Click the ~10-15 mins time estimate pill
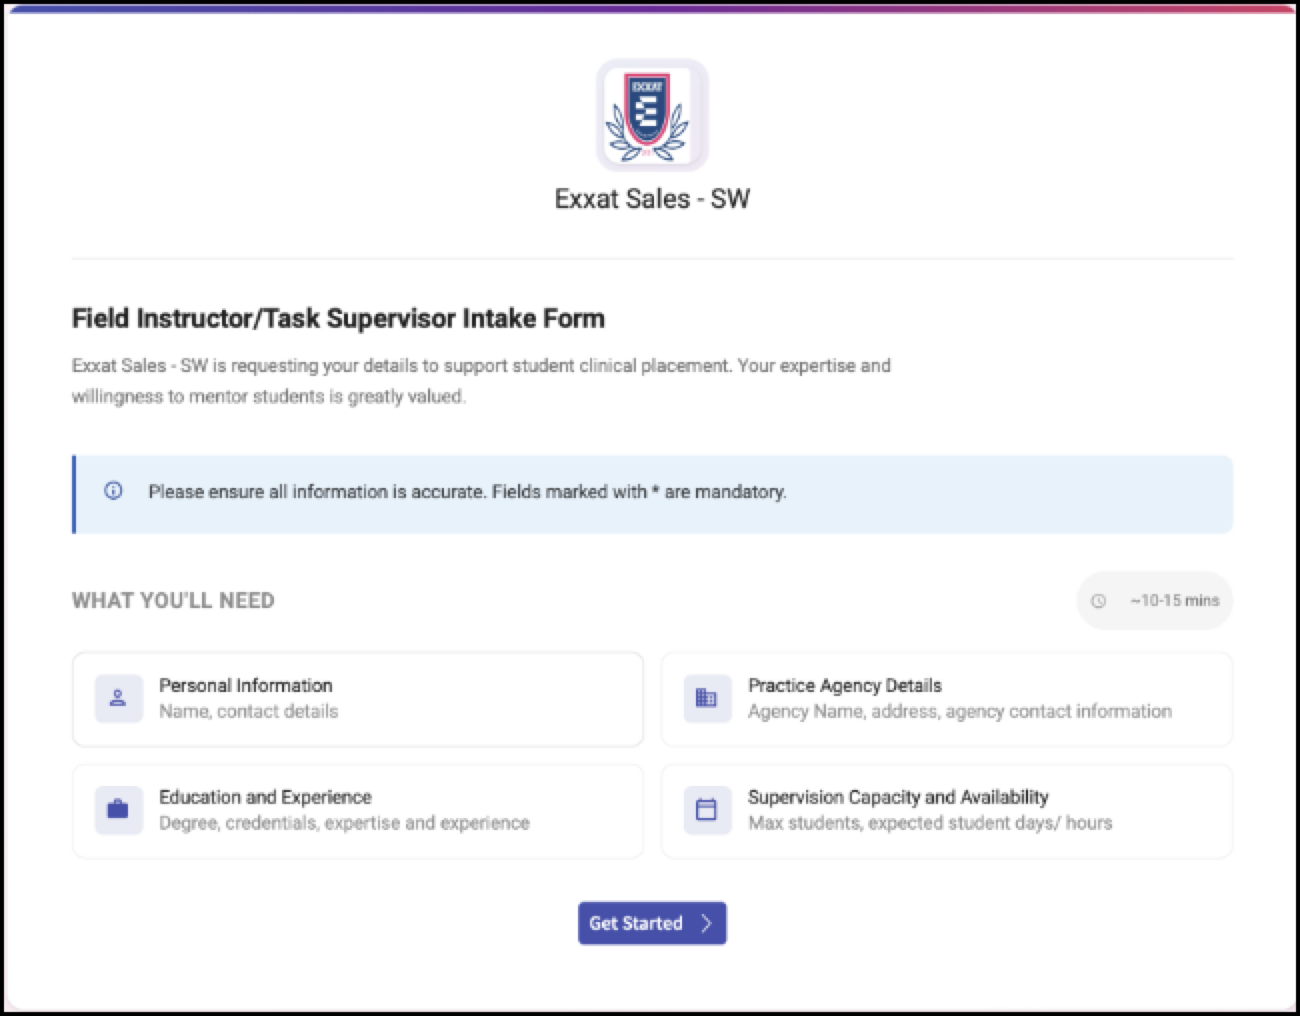Image resolution: width=1300 pixels, height=1016 pixels. [1155, 601]
